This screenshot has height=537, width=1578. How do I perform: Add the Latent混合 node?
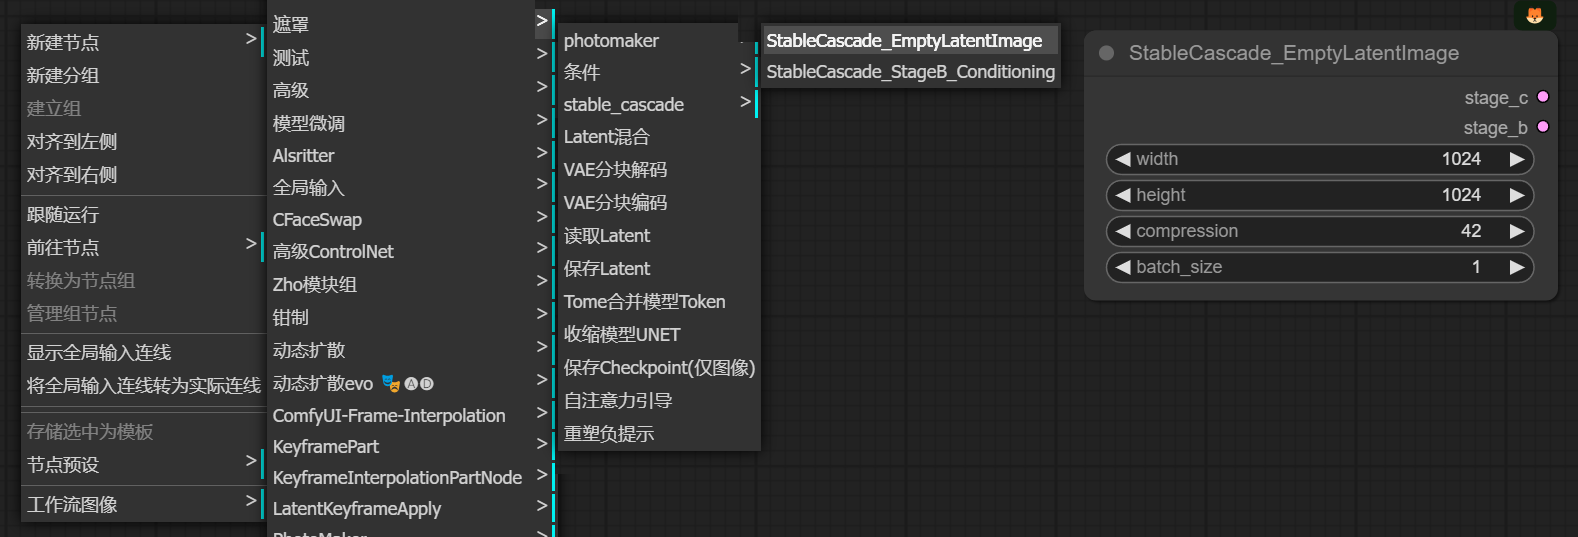click(658, 136)
